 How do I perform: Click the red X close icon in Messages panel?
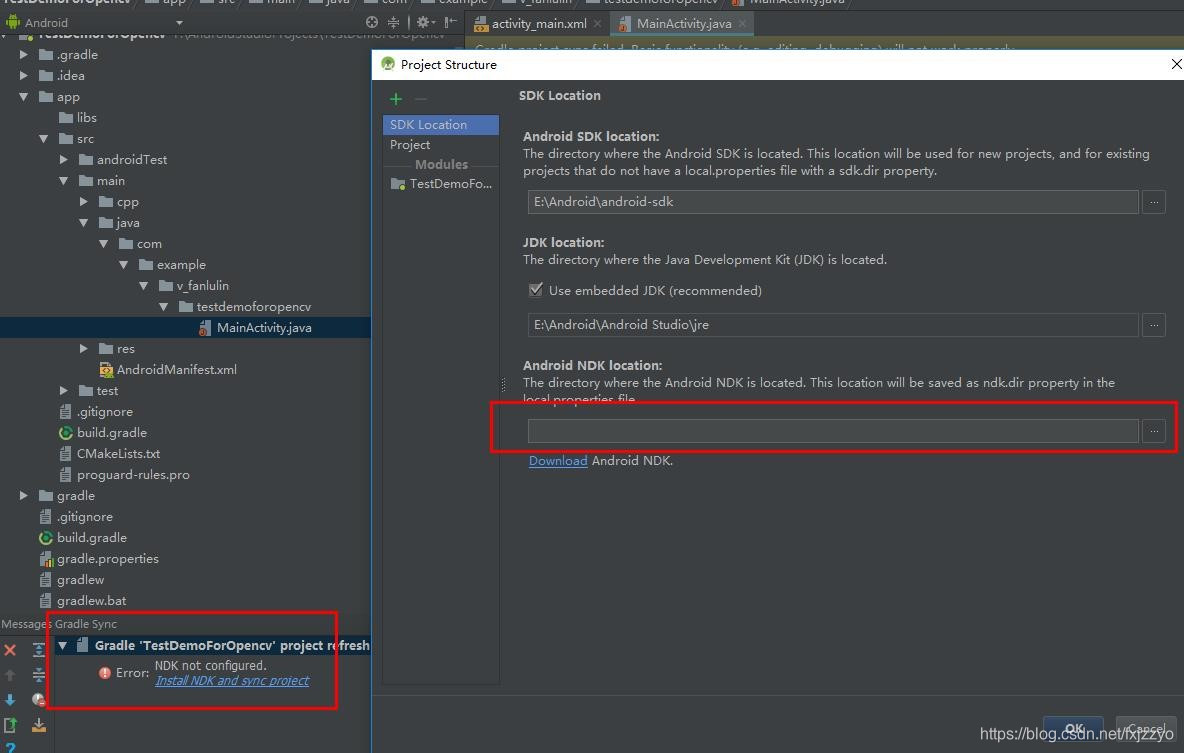point(11,650)
